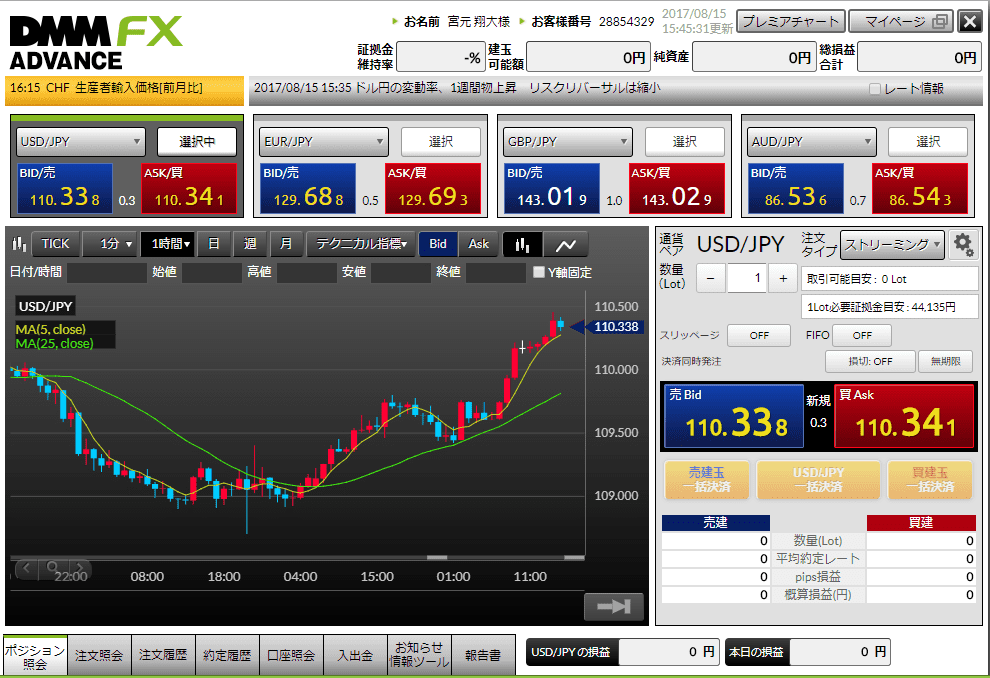Close all USD/JPY positions button
Image resolution: width=990 pixels, height=678 pixels.
click(818, 480)
